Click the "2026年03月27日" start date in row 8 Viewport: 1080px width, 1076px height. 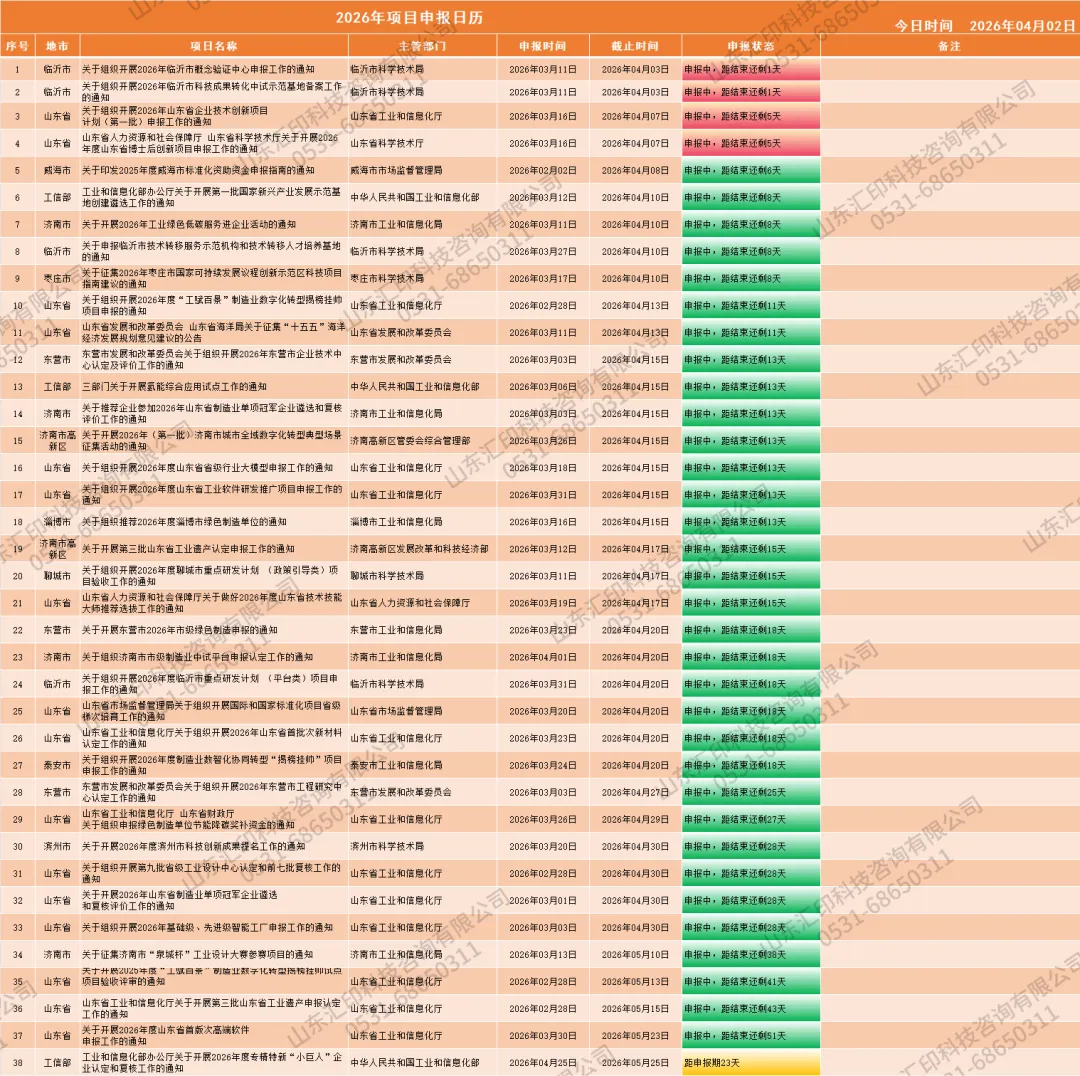point(543,251)
